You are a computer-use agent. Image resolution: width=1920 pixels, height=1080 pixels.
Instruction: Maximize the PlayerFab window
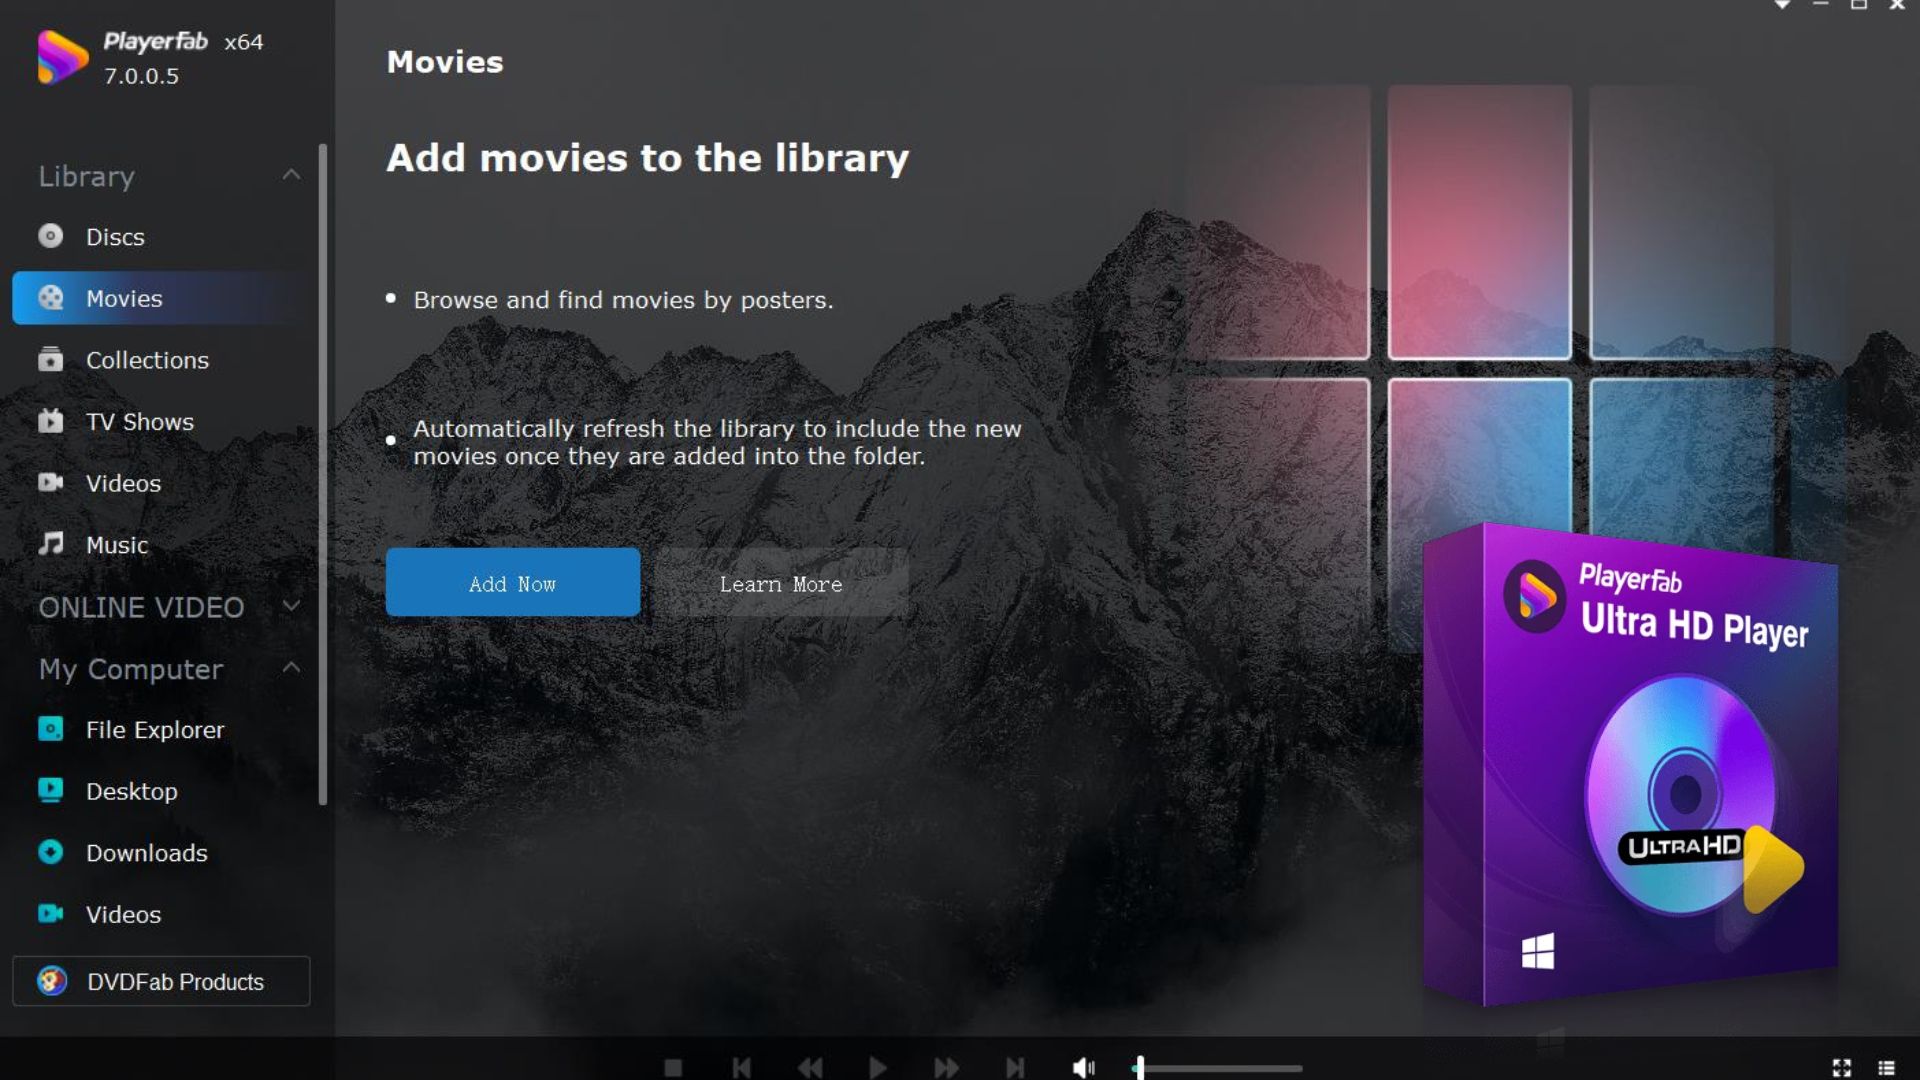[x=1858, y=5]
